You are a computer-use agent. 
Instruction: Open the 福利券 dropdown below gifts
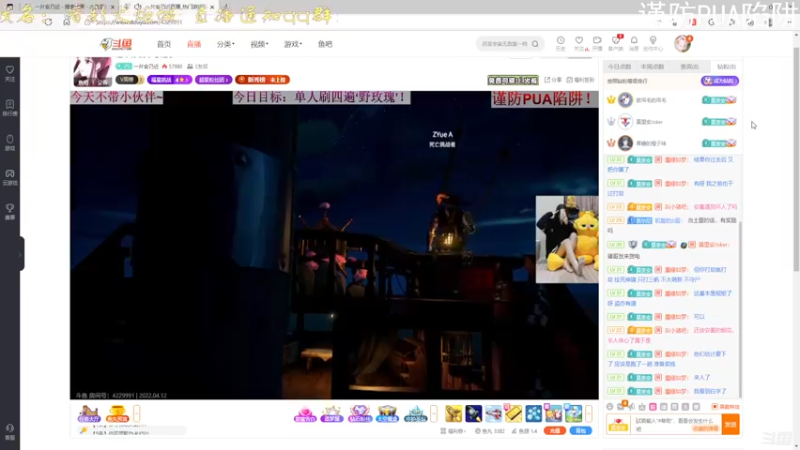[453, 431]
